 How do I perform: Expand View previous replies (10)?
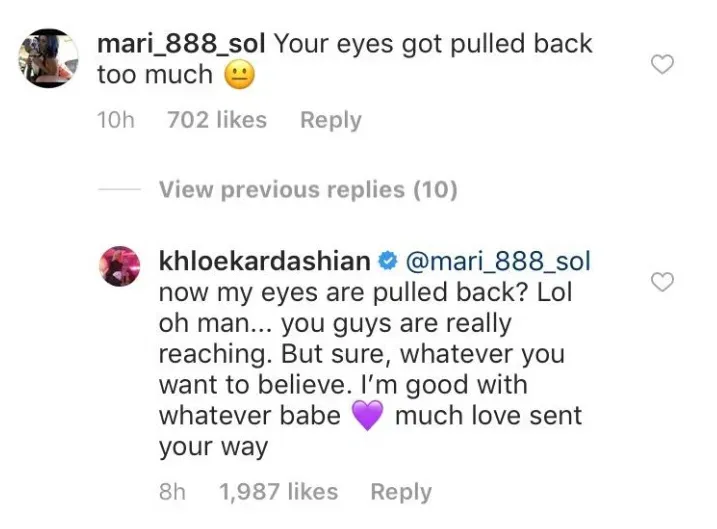tap(307, 189)
